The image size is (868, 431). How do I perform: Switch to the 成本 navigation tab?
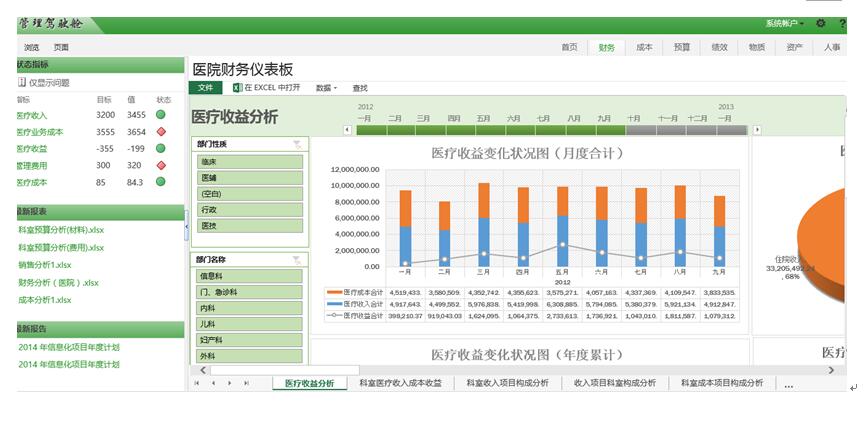pyautogui.click(x=643, y=47)
